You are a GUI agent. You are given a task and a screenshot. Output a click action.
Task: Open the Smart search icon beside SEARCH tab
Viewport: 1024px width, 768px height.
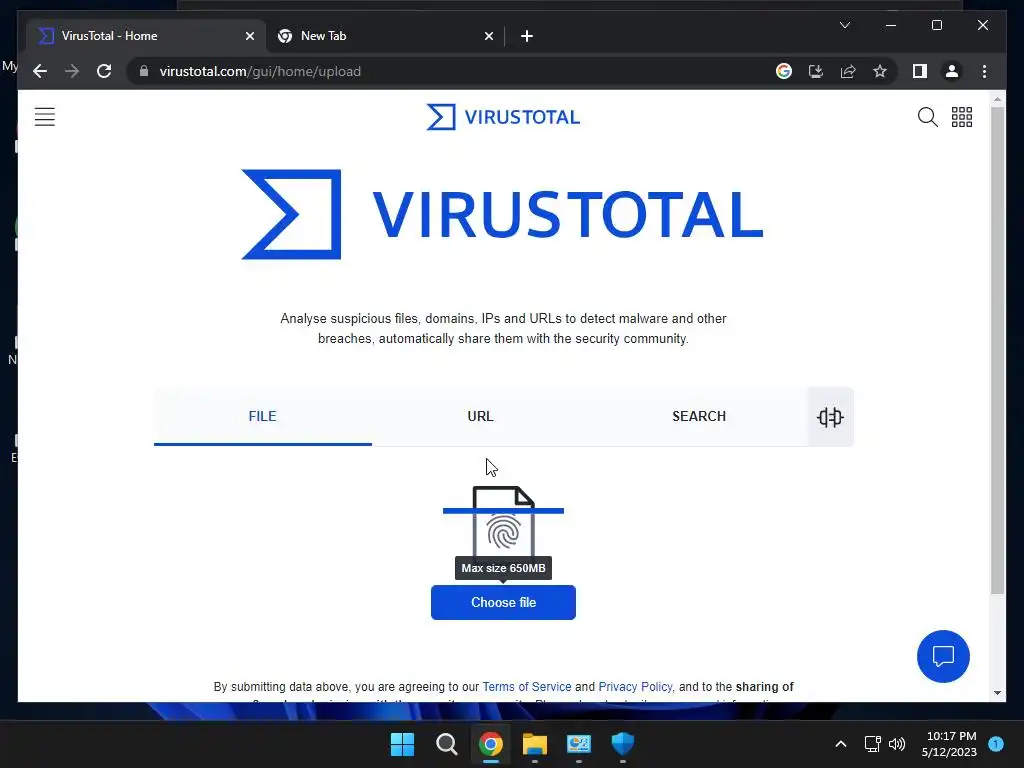click(x=830, y=417)
